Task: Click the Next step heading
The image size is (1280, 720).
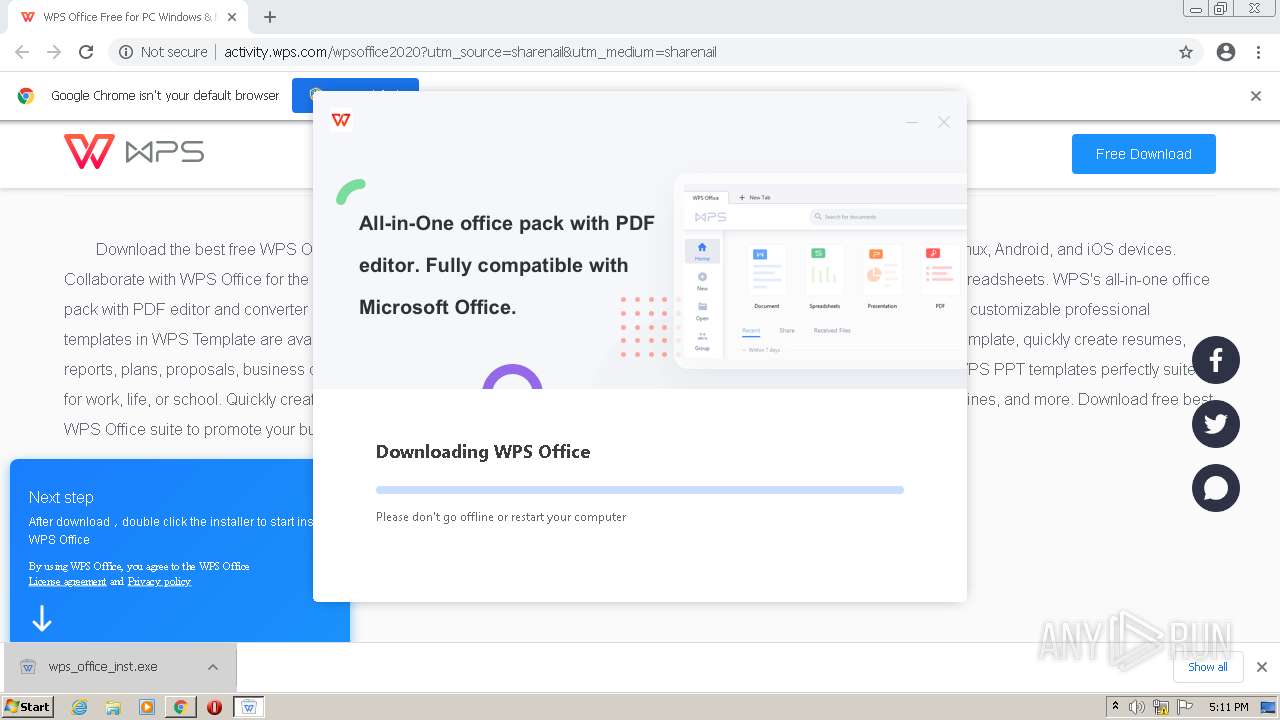Action: (61, 497)
